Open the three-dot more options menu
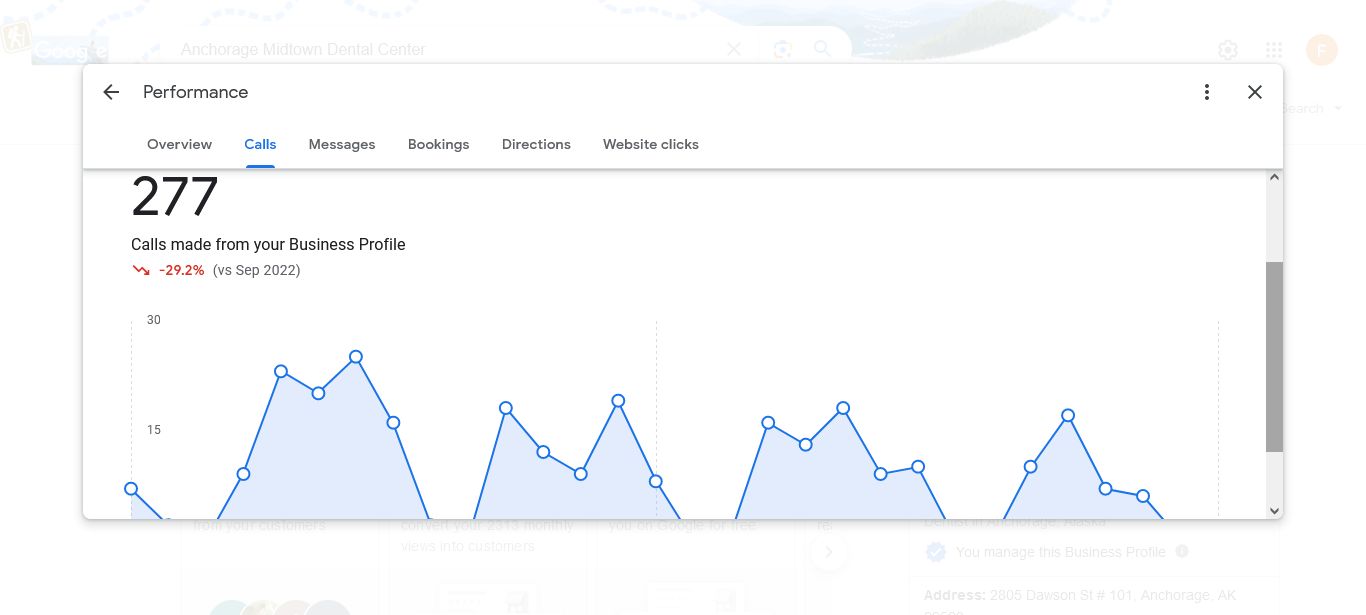The width and height of the screenshot is (1366, 615). 1207,92
